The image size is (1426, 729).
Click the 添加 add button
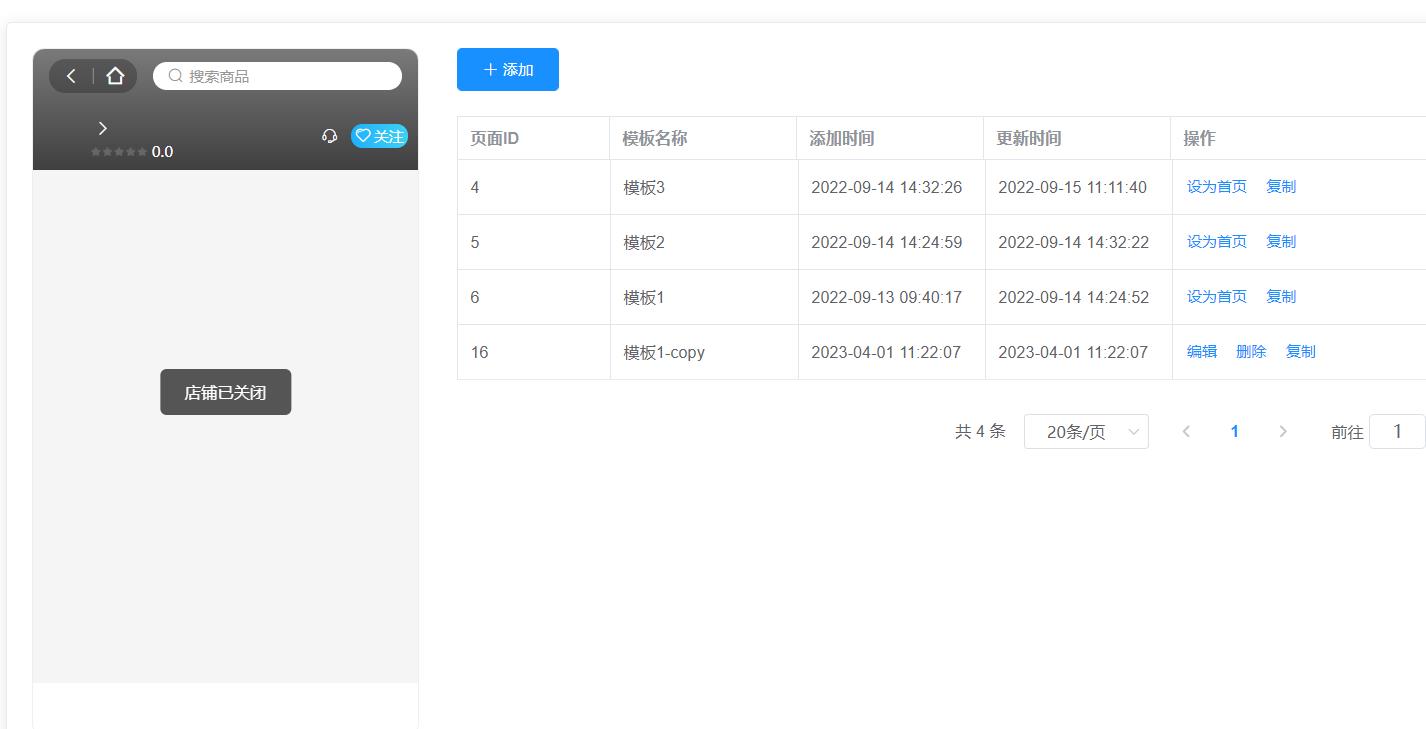tap(508, 70)
